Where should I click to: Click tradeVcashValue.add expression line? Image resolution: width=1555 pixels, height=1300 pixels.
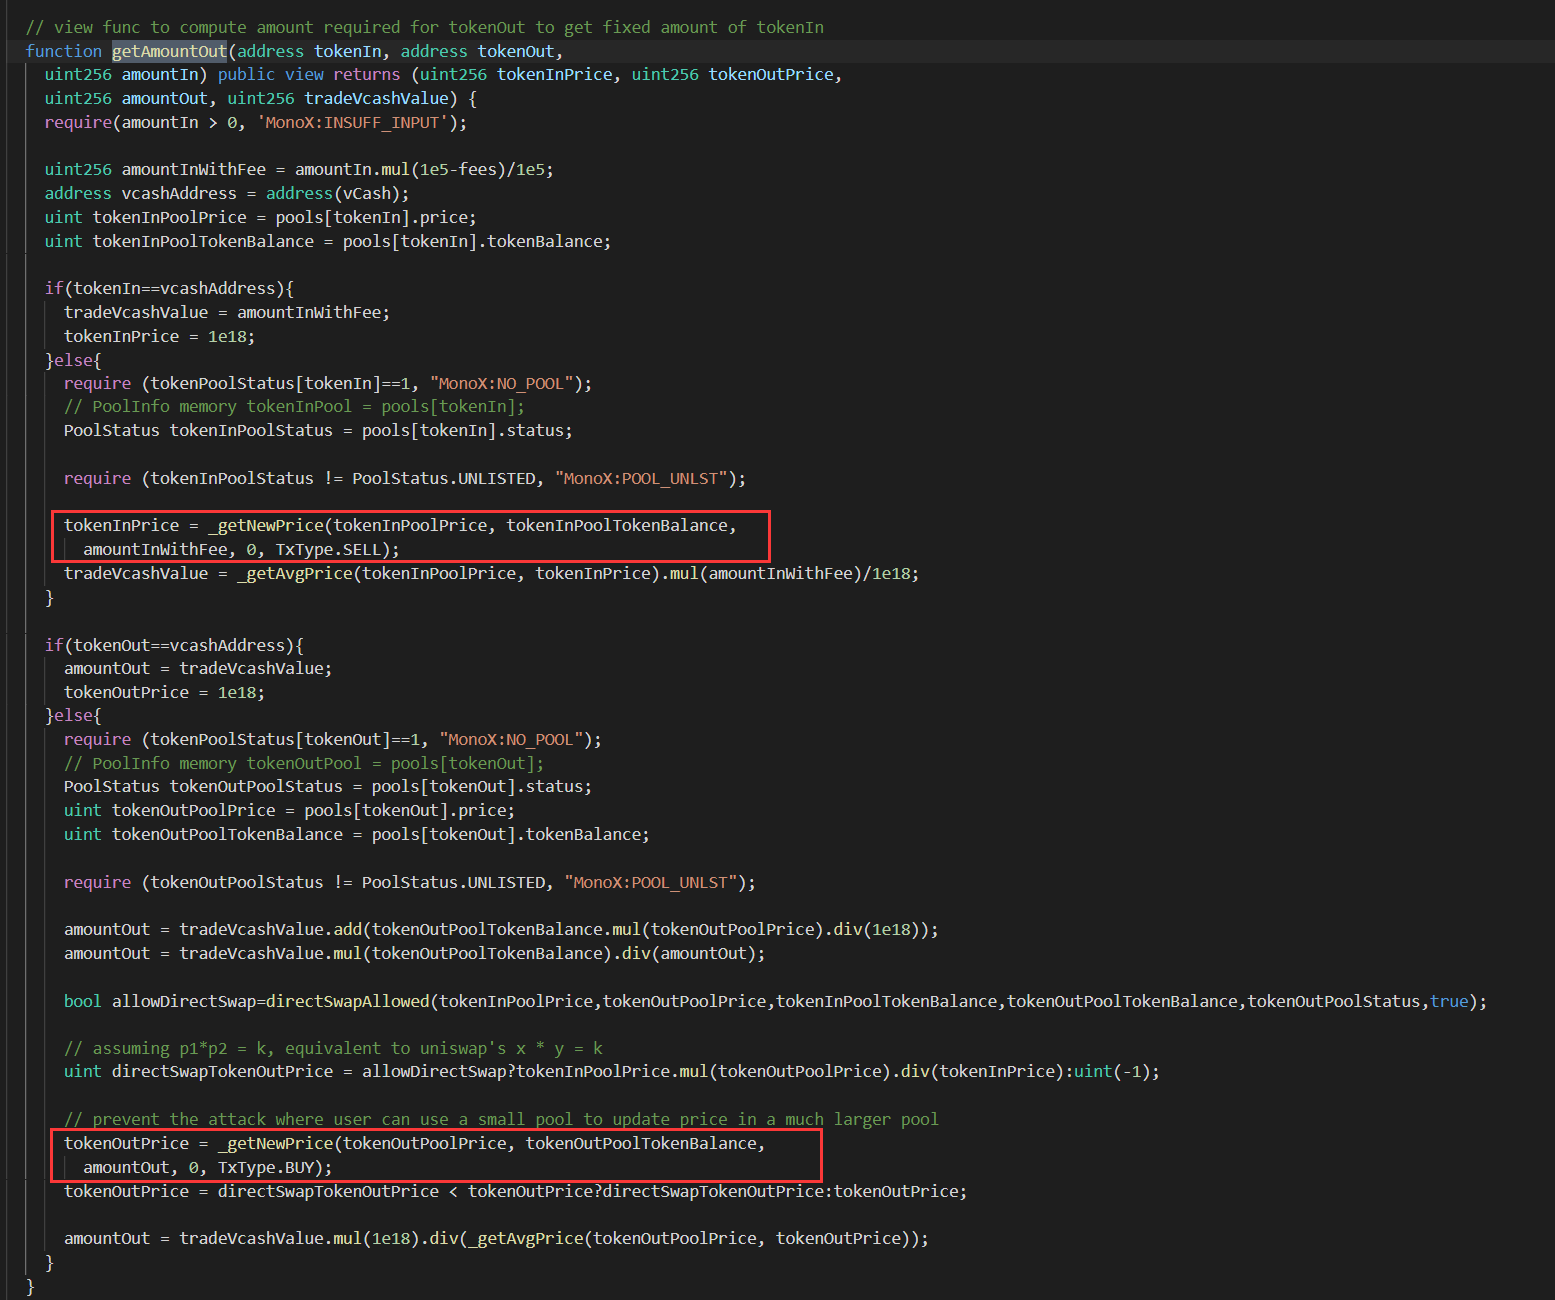point(501,929)
